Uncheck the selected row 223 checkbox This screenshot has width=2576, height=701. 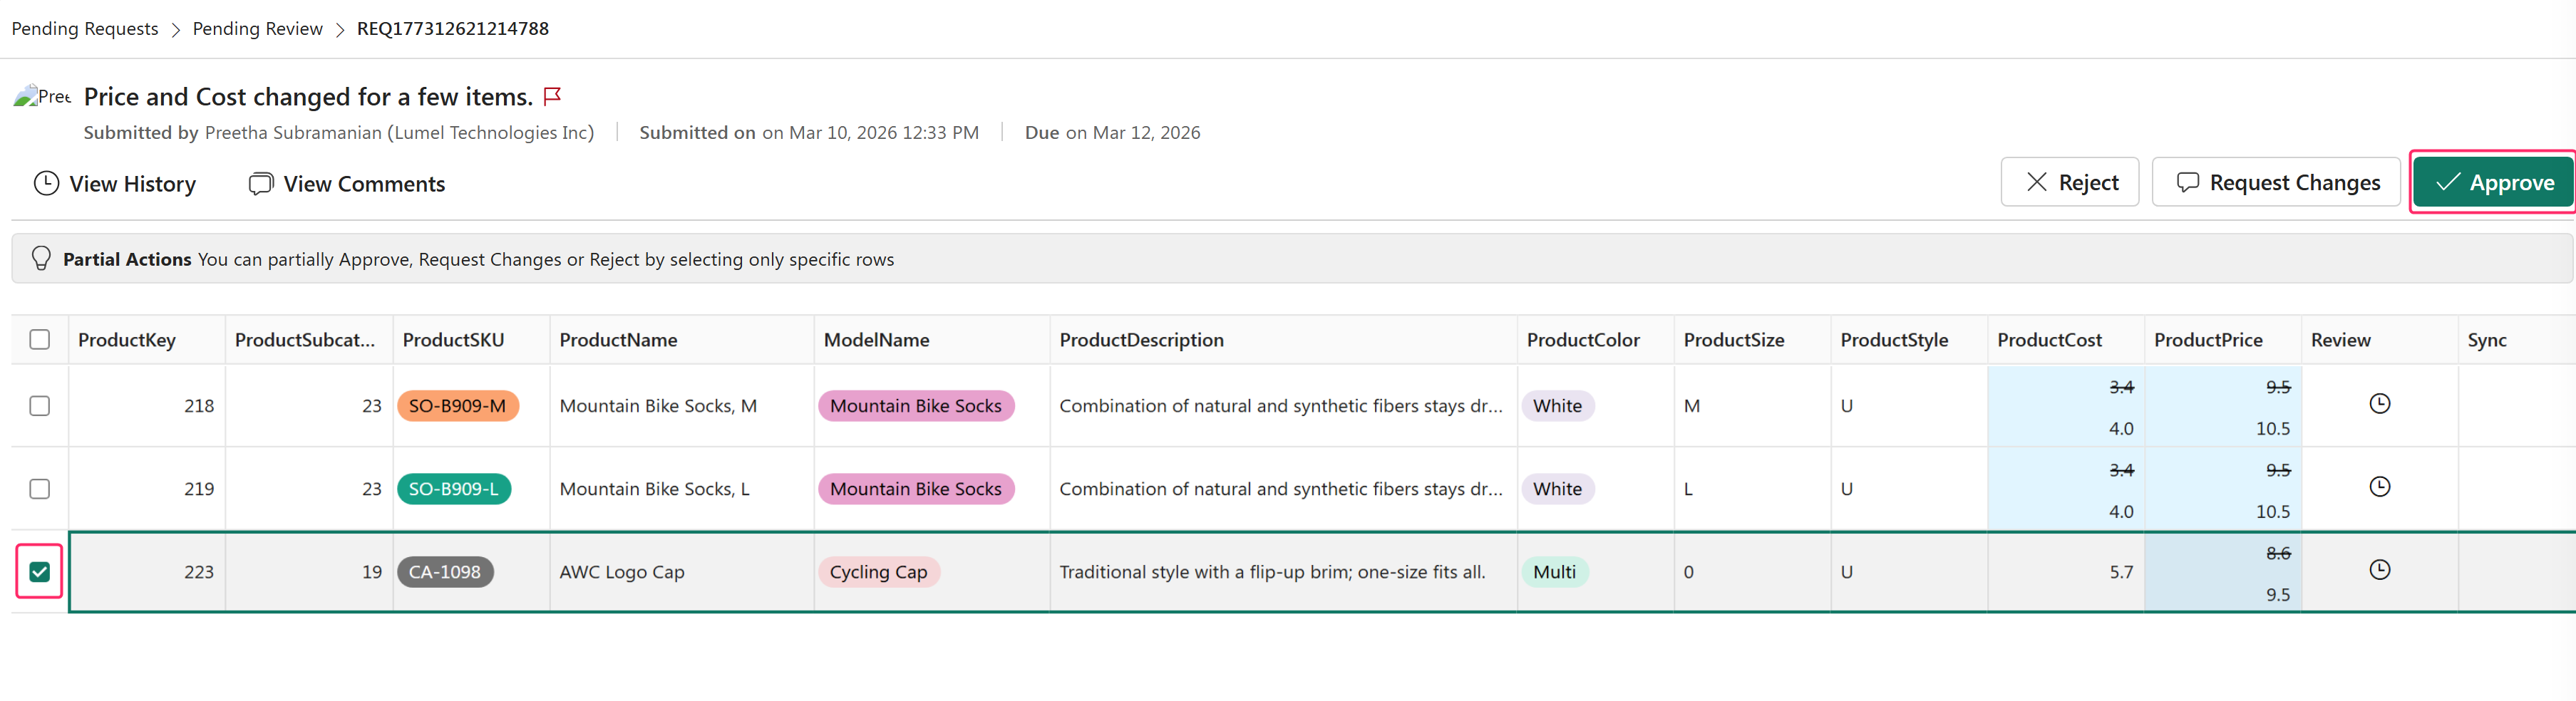pos(40,572)
